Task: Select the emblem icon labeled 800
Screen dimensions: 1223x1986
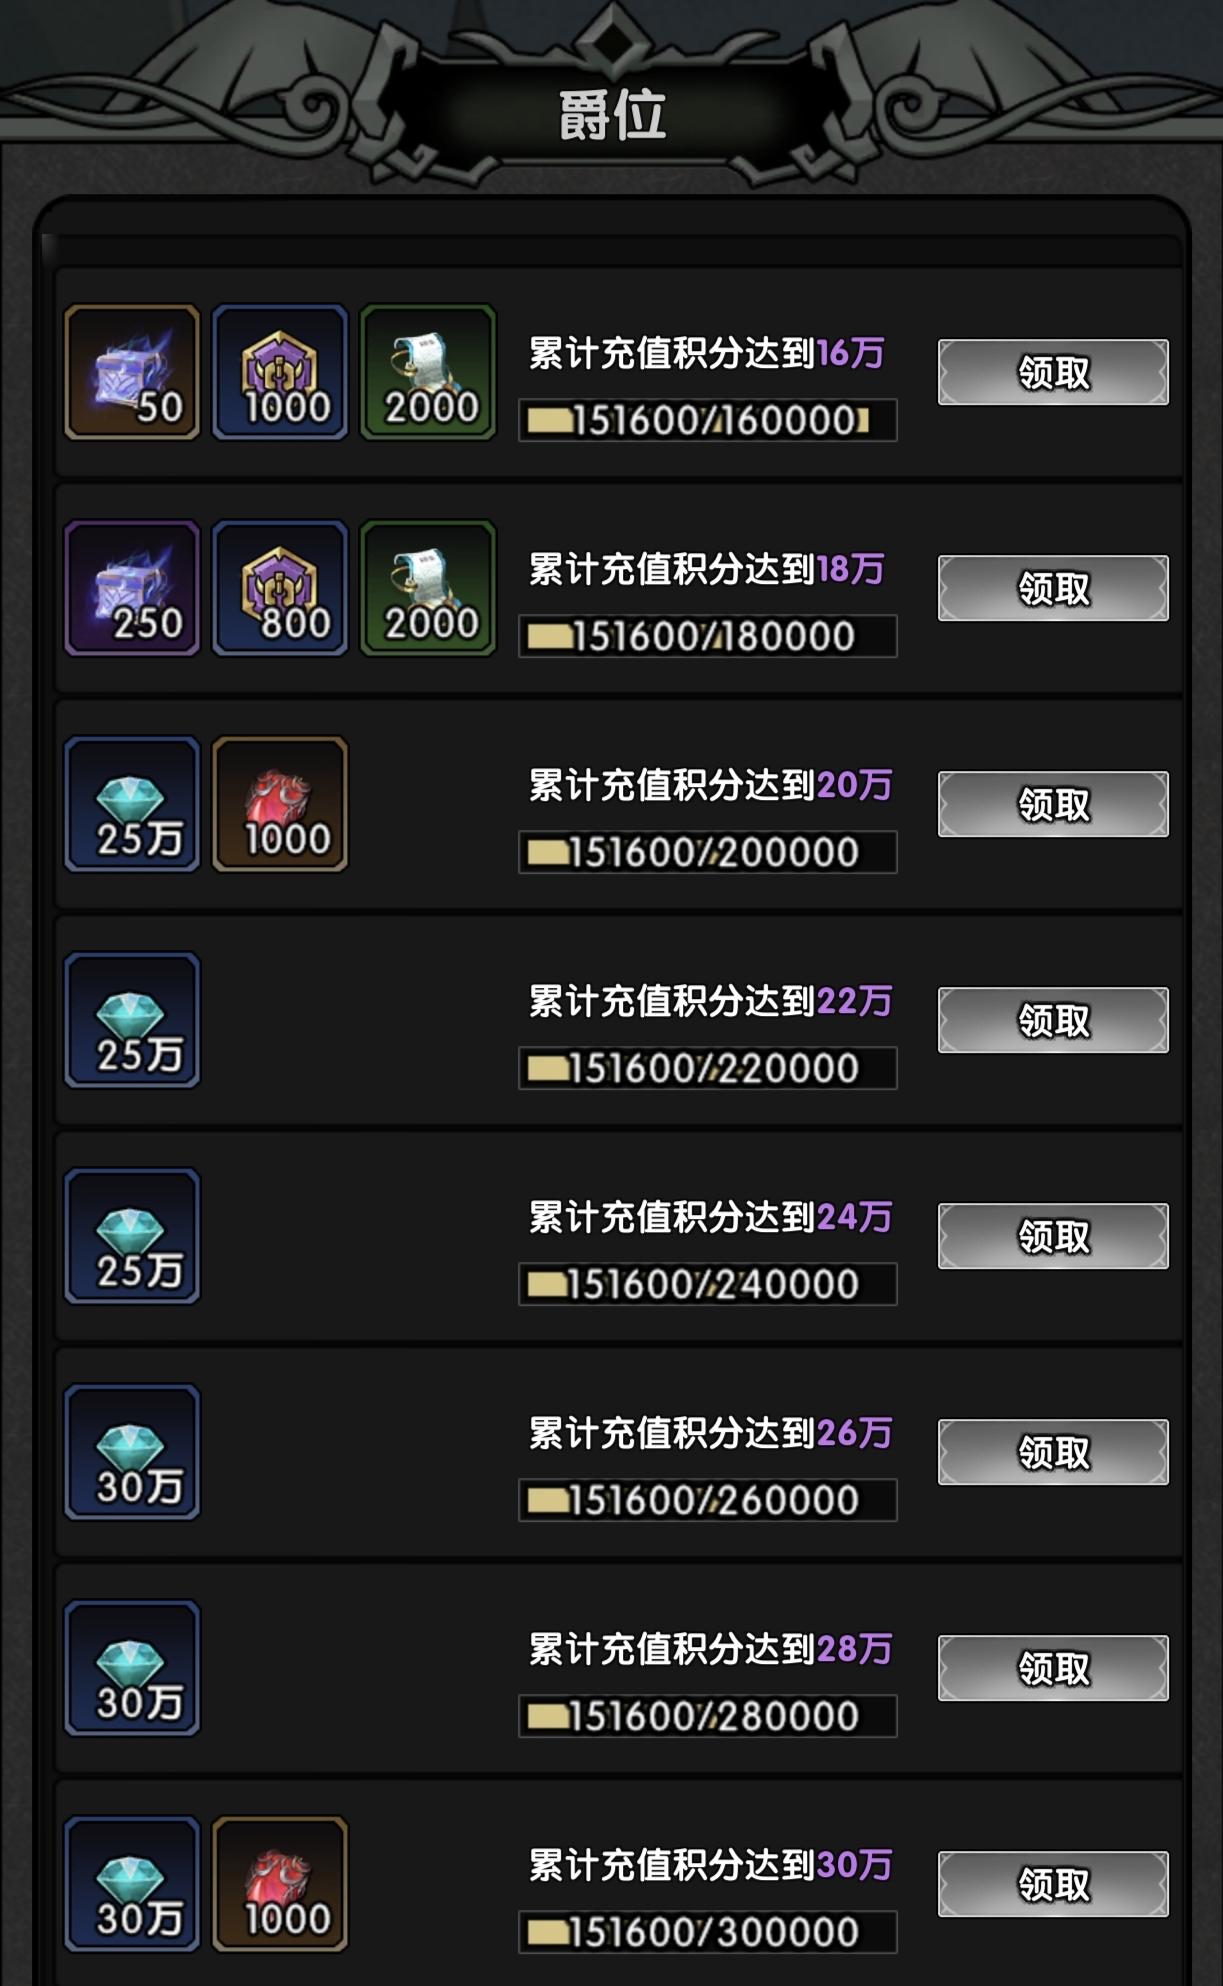Action: click(280, 588)
